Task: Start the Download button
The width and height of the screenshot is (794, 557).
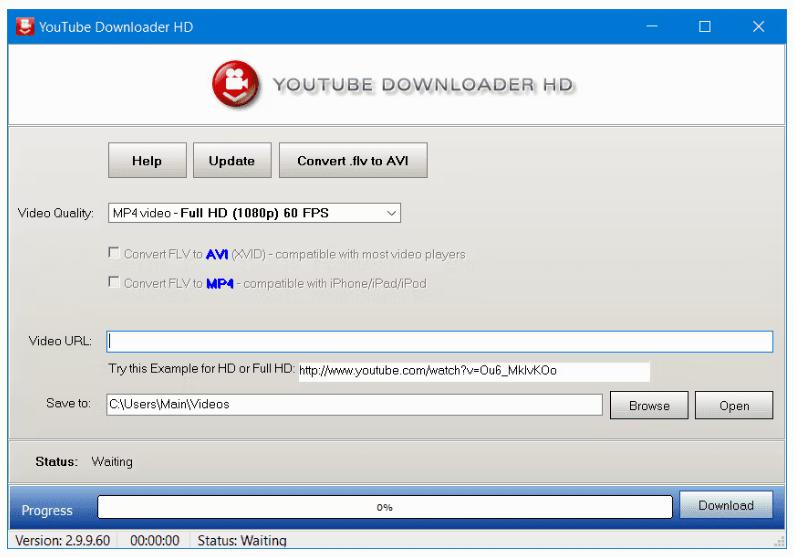Action: (x=726, y=506)
